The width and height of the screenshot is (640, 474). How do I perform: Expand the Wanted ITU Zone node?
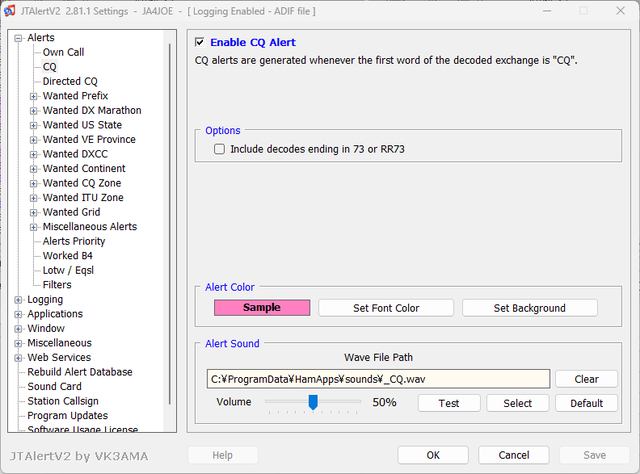pyautogui.click(x=33, y=198)
